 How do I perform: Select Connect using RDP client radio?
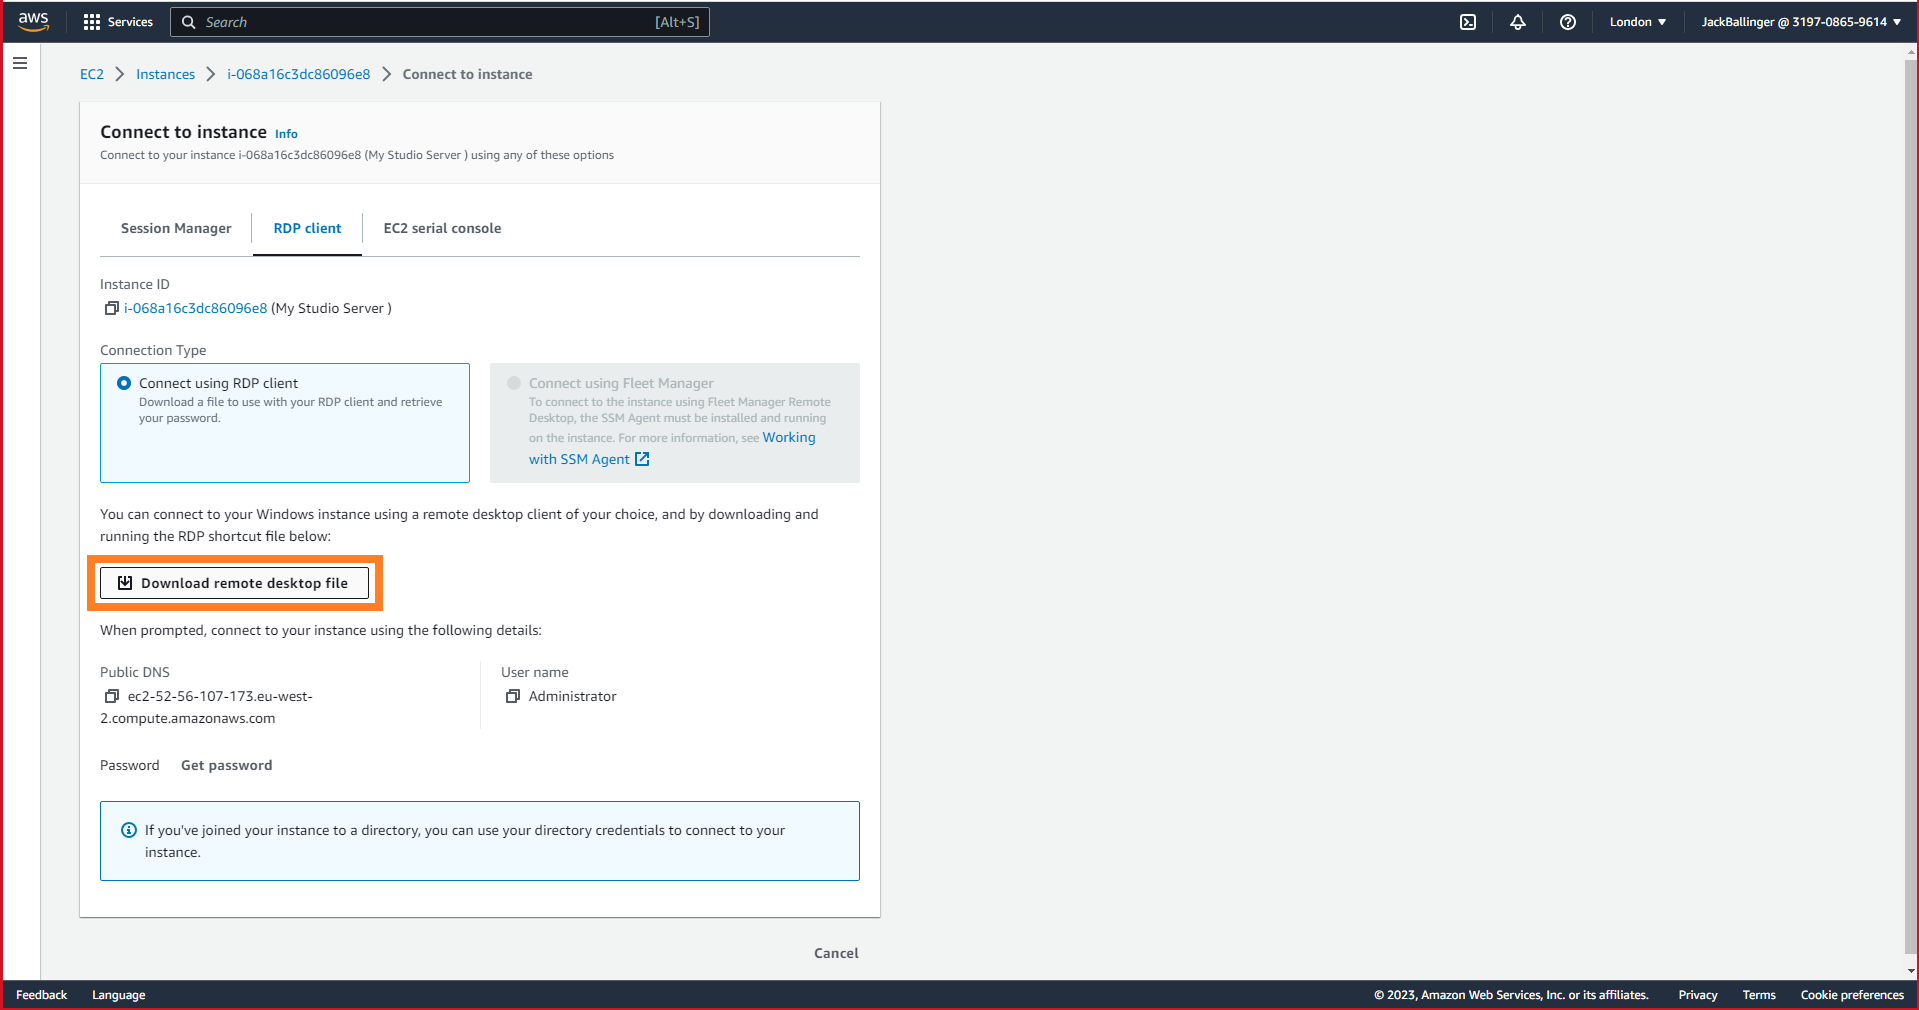(124, 383)
